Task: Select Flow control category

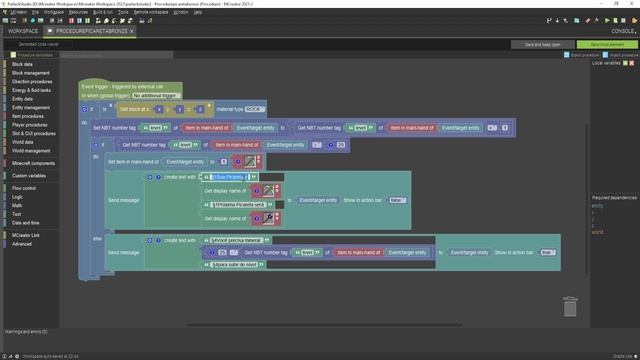Action: click(24, 189)
